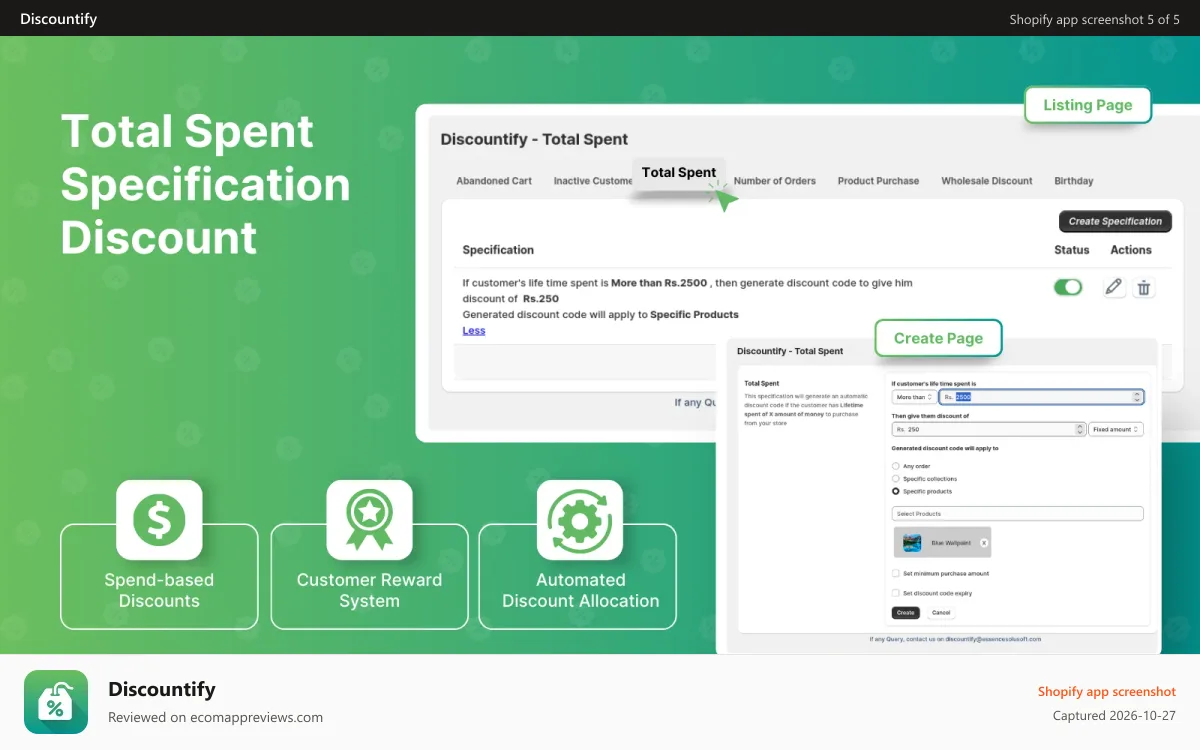Click the dollar Spend-based Discounts icon
The height and width of the screenshot is (750, 1200).
click(159, 519)
